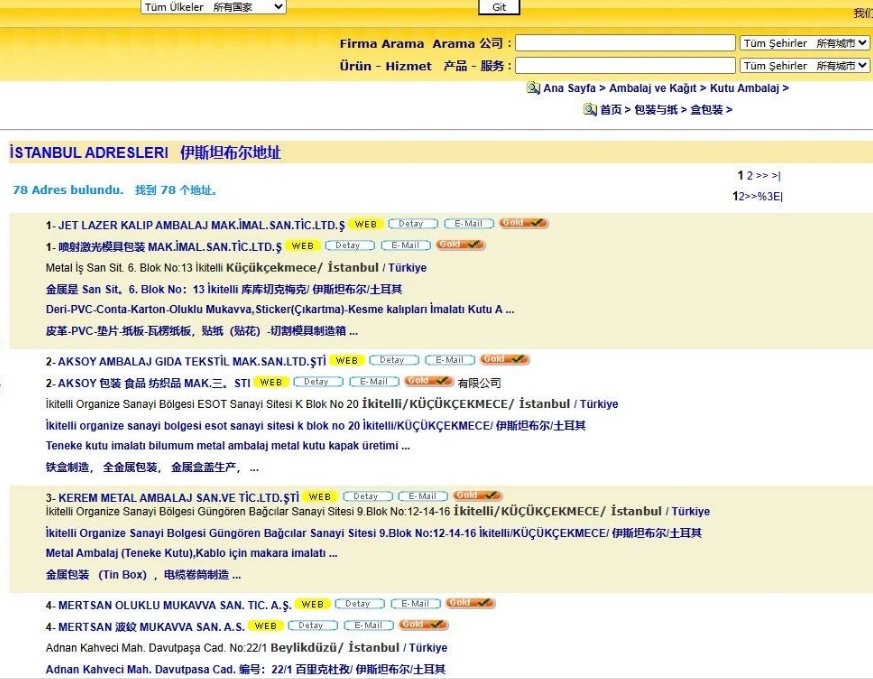Viewport: 873px width, 679px height.
Task: Click Detay on the AKSOY 包装 食品 row
Action: click(318, 382)
